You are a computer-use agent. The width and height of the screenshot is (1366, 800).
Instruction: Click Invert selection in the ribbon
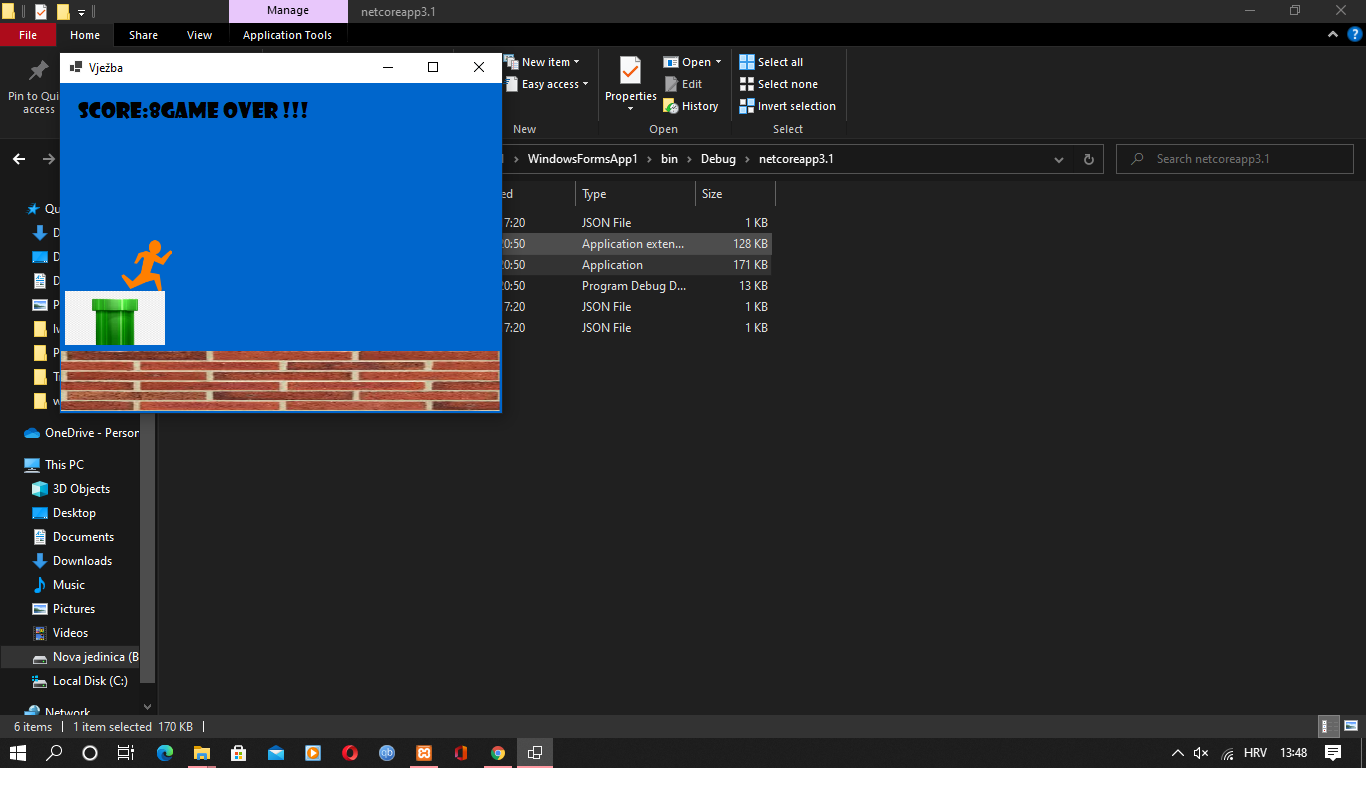[787, 106]
